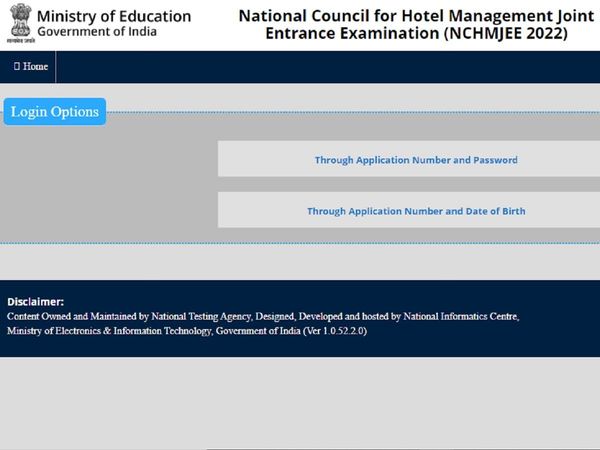Click the NCHMJEE 2022 exam title heading
This screenshot has height=450, width=600.
(416, 24)
